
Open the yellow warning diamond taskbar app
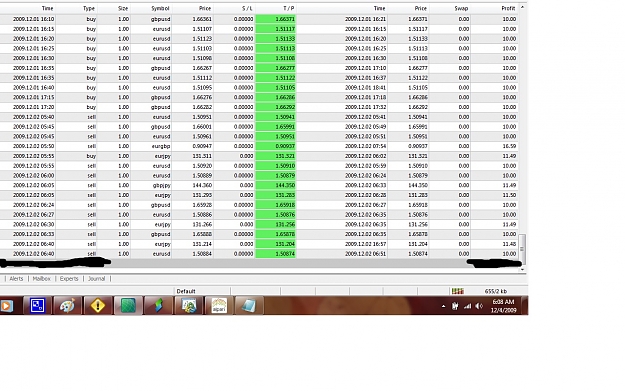(98, 306)
